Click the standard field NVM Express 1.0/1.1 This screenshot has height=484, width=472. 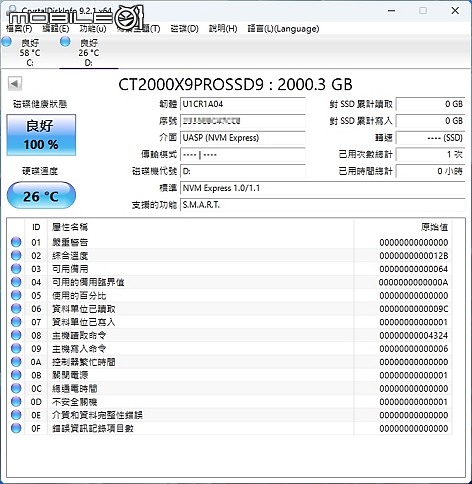(x=322, y=188)
